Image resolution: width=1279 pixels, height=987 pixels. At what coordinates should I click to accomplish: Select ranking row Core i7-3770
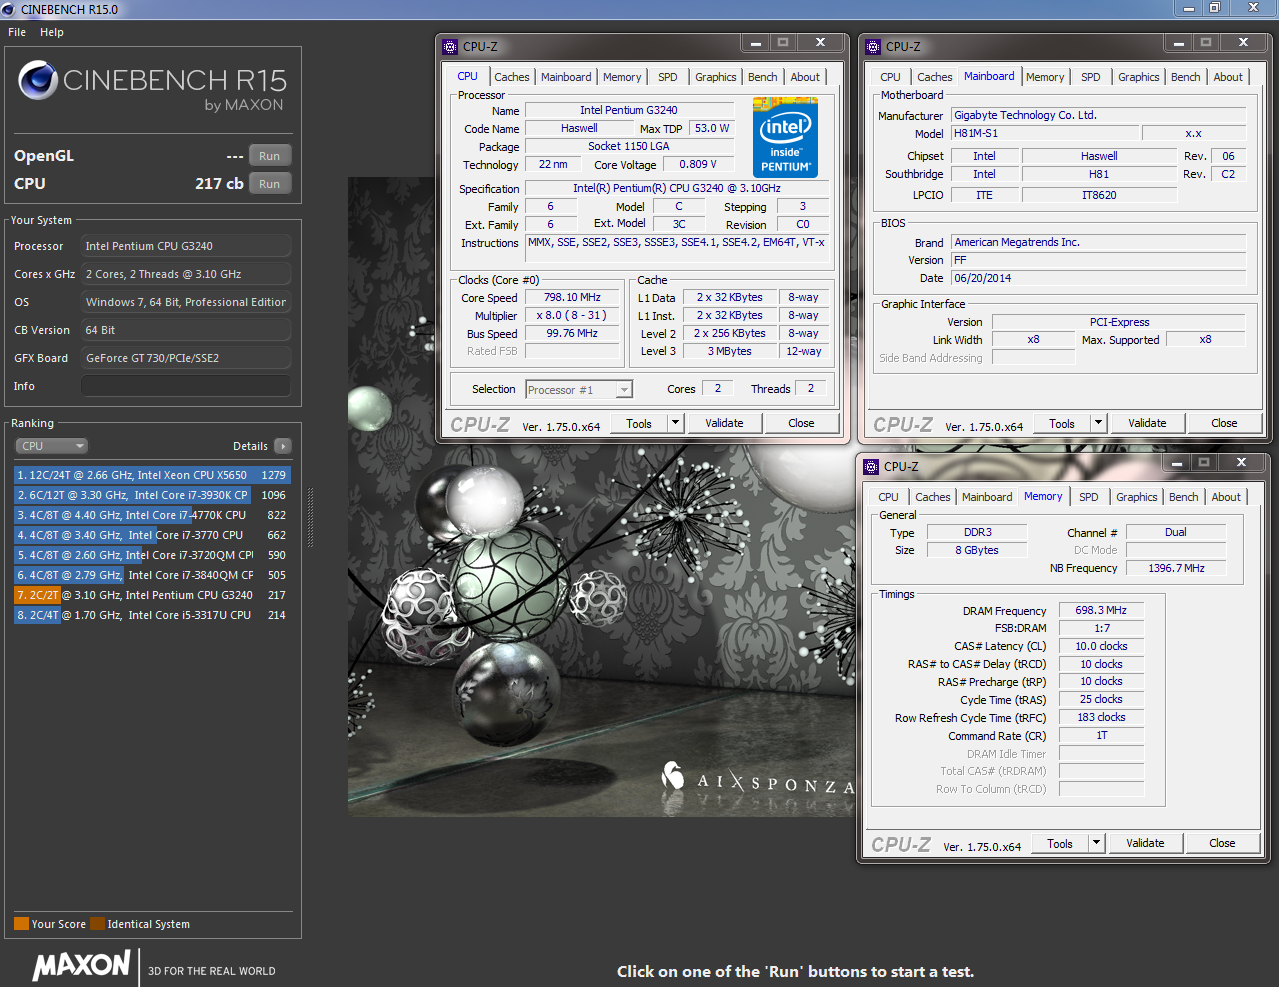tap(152, 535)
